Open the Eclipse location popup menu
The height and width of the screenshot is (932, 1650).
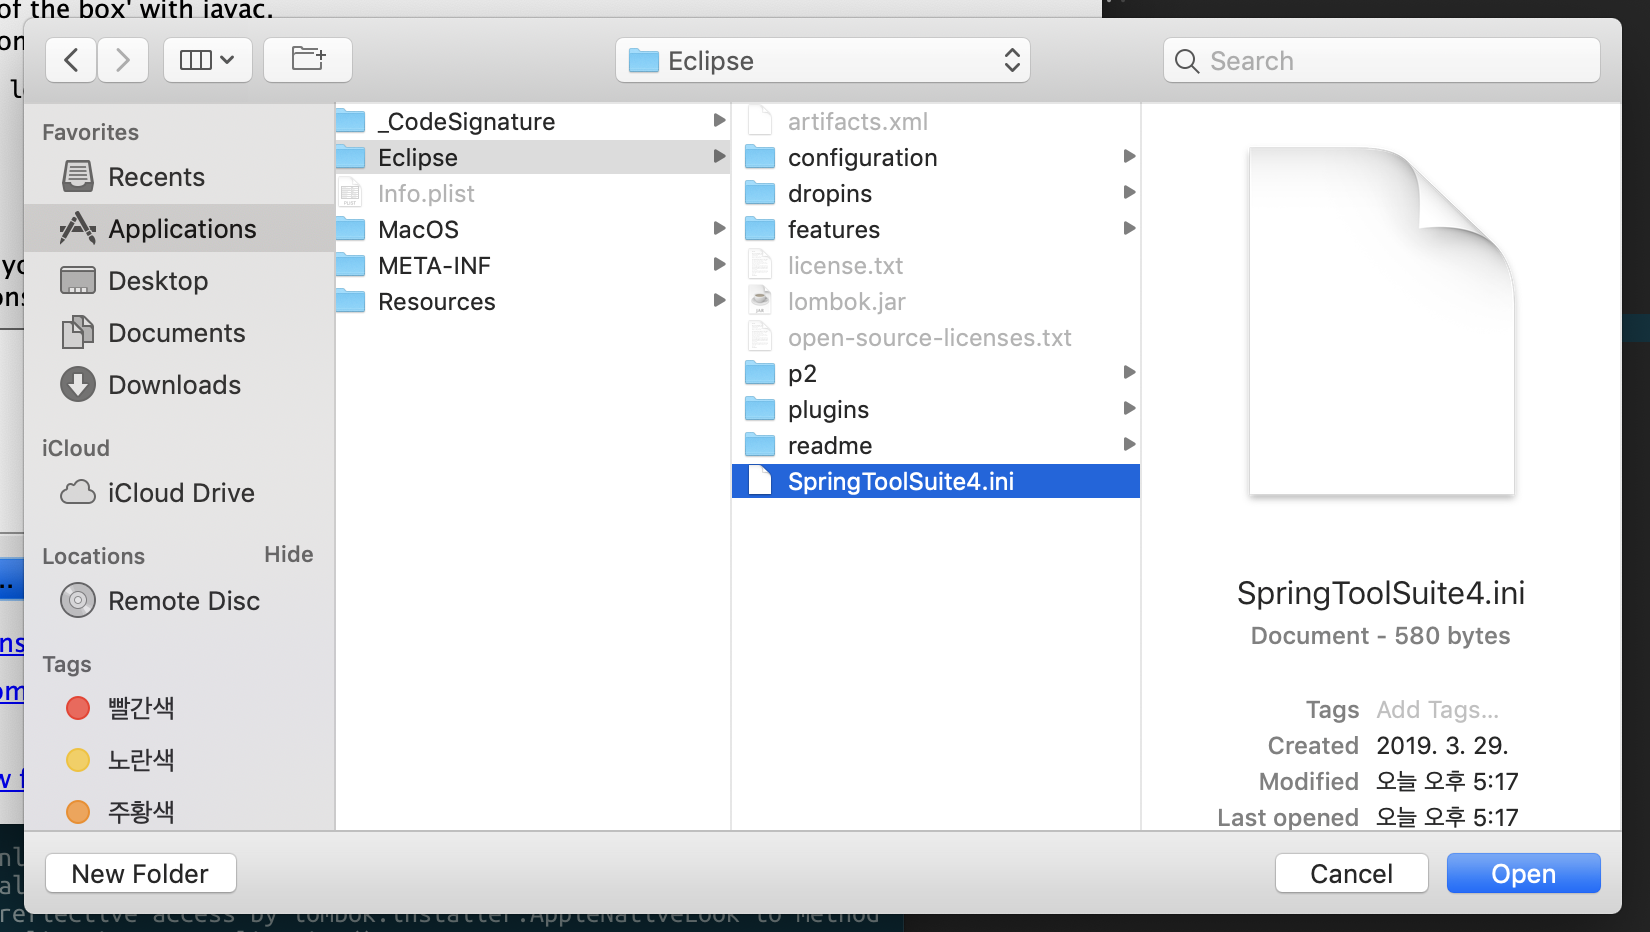click(823, 61)
